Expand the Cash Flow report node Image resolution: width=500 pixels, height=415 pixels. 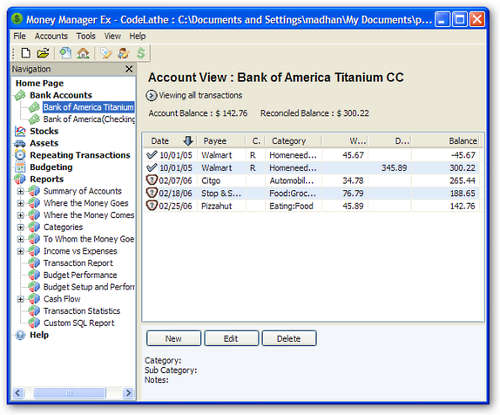21,299
